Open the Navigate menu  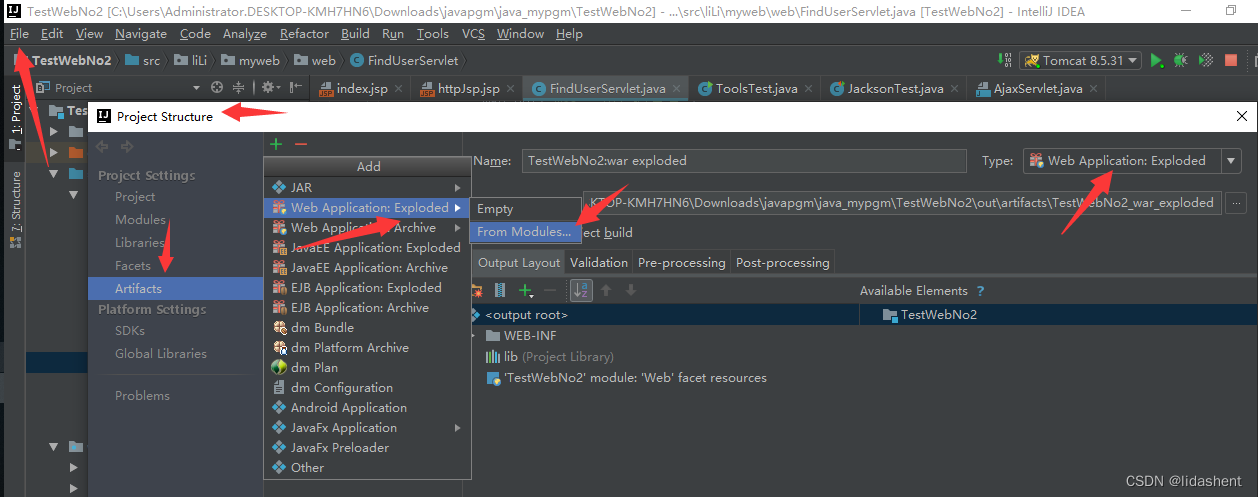[141, 33]
